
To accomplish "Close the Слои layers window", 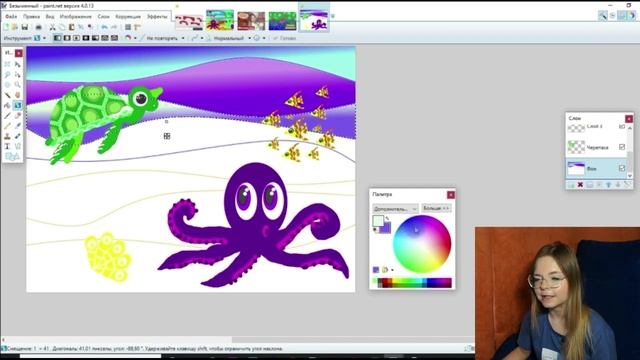I will tap(629, 119).
